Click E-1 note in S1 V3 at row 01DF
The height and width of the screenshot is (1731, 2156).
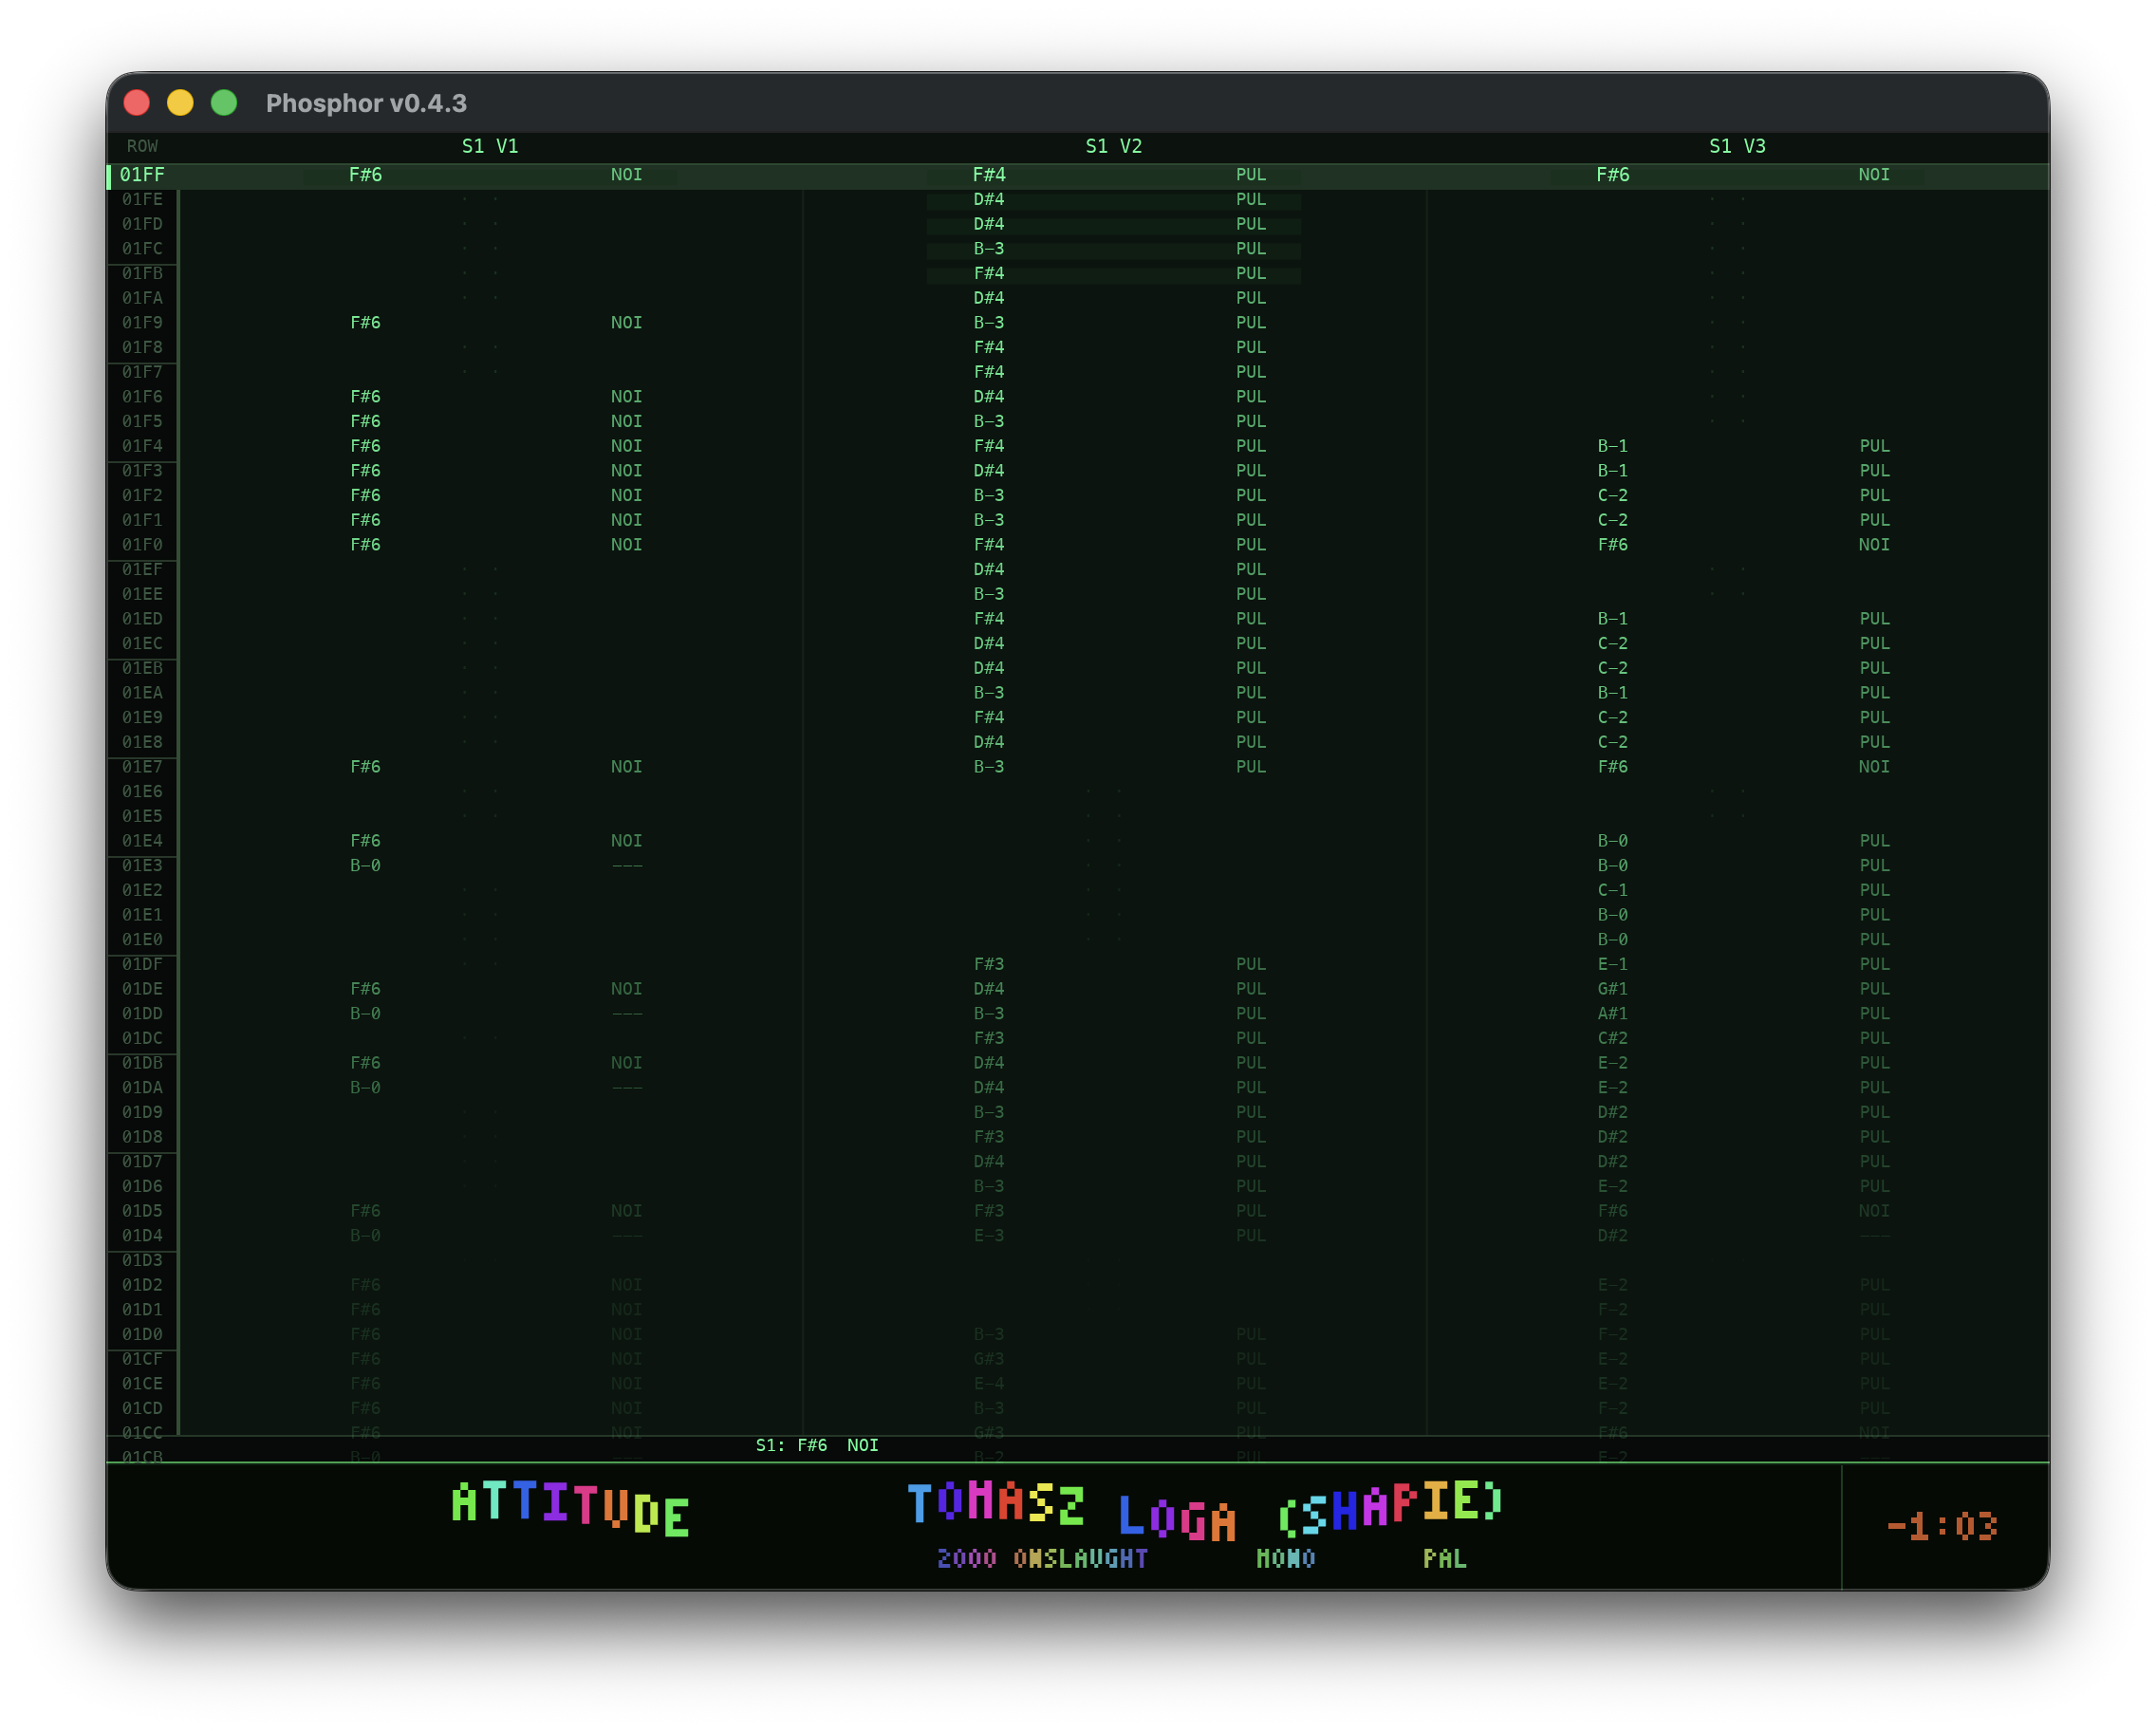tap(1613, 964)
